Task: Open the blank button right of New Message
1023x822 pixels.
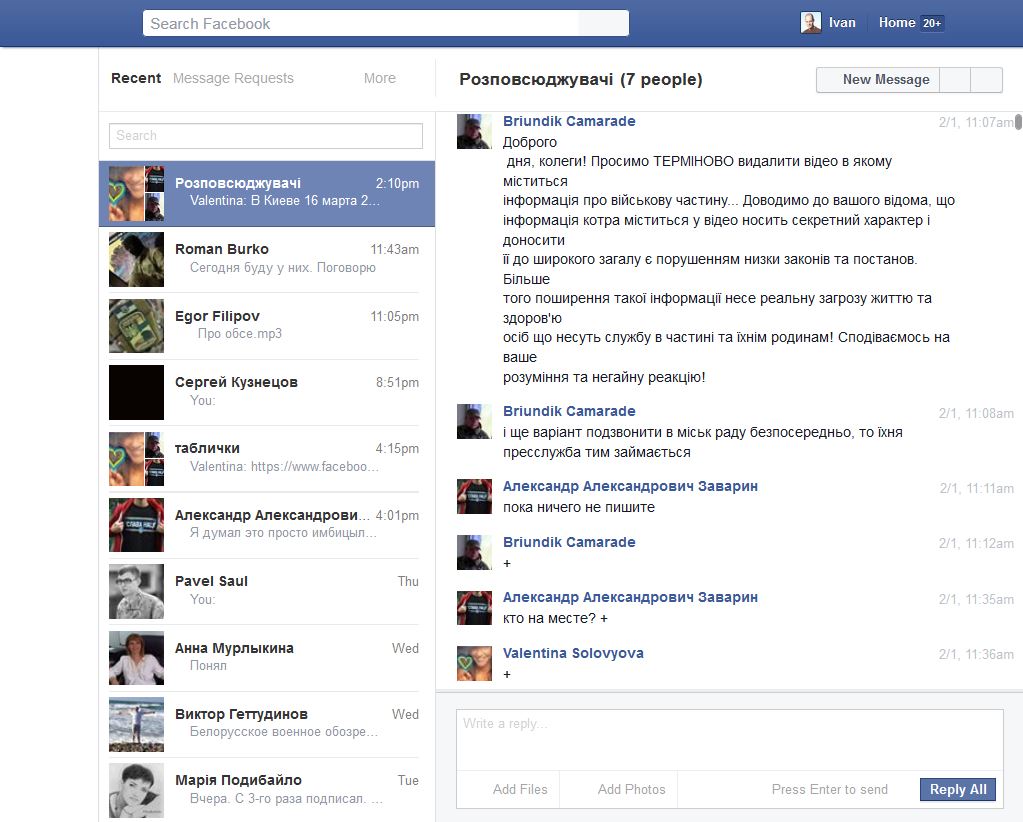Action: [x=956, y=80]
